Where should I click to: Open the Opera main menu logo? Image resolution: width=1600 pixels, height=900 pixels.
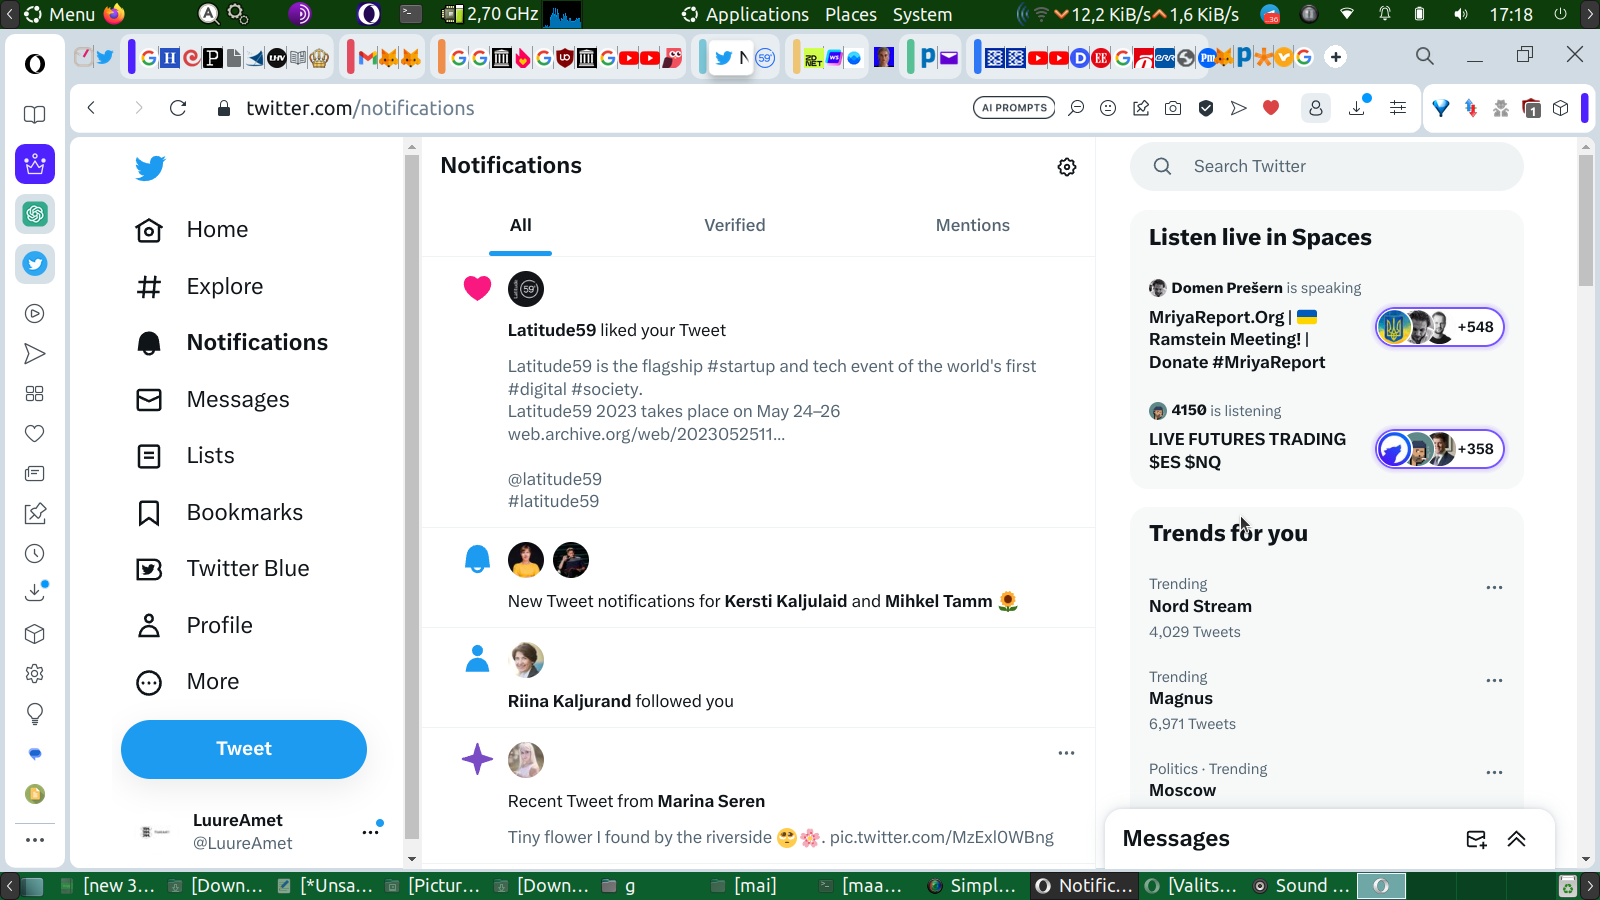(35, 64)
